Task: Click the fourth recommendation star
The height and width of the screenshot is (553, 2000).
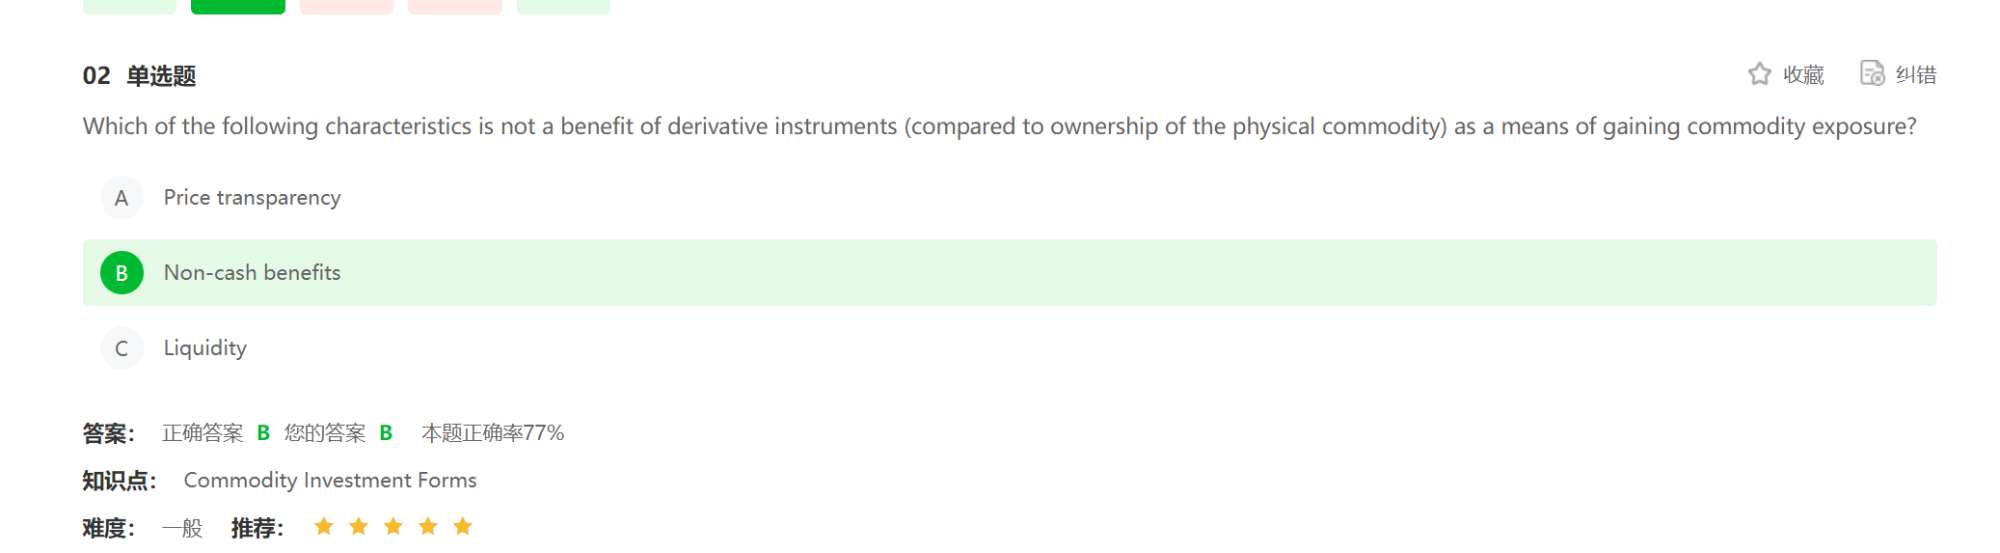Action: click(428, 526)
